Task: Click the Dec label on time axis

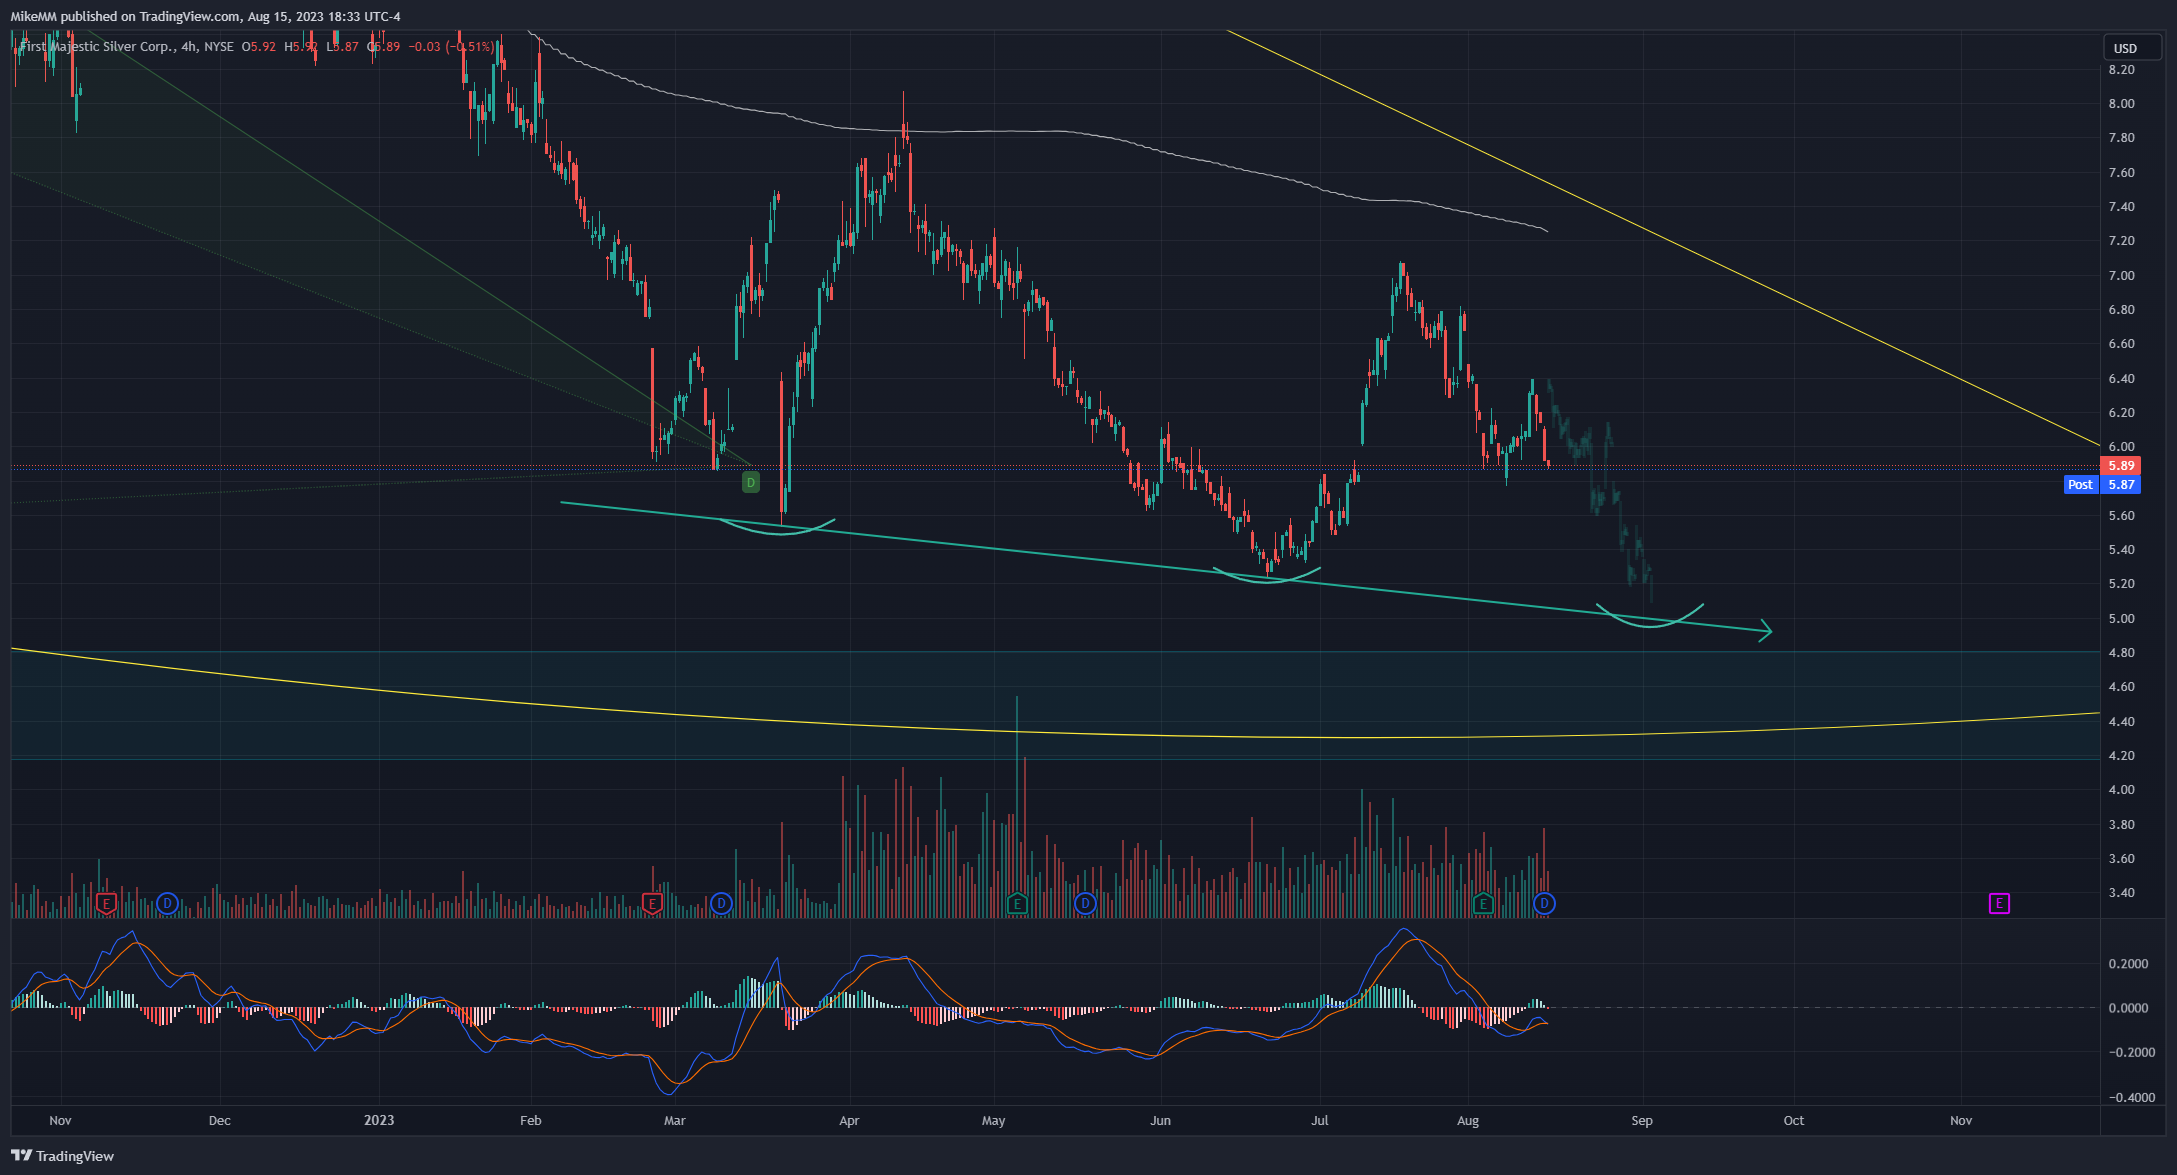Action: [x=220, y=1120]
